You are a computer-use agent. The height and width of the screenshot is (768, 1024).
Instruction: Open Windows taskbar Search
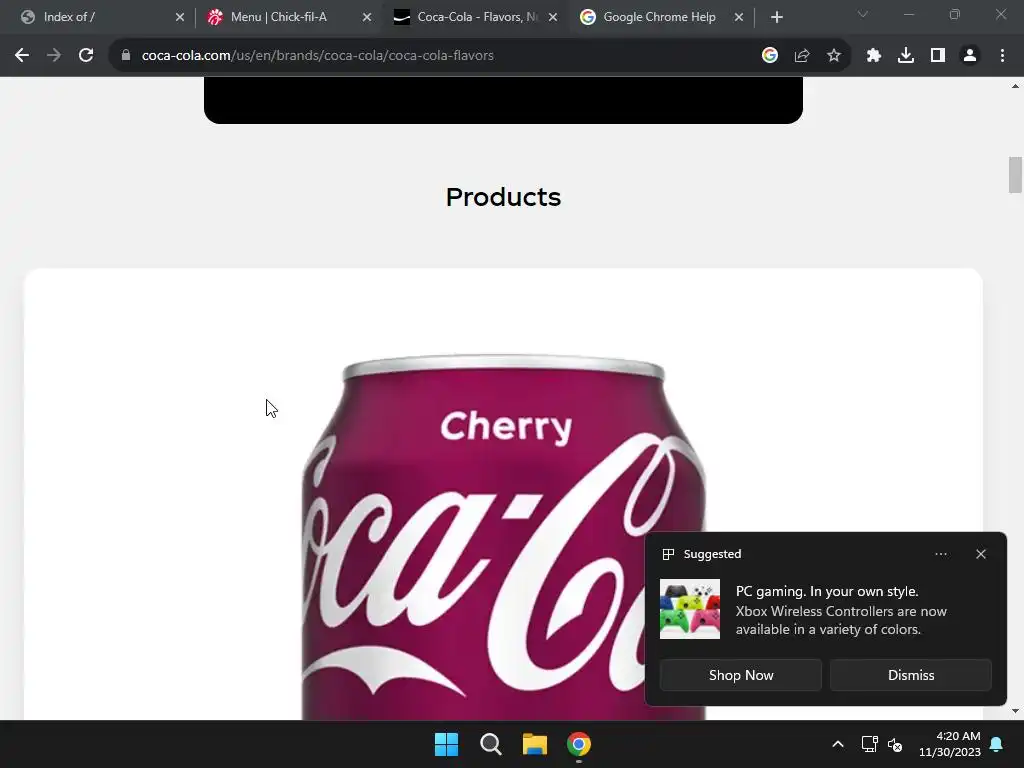click(x=490, y=744)
